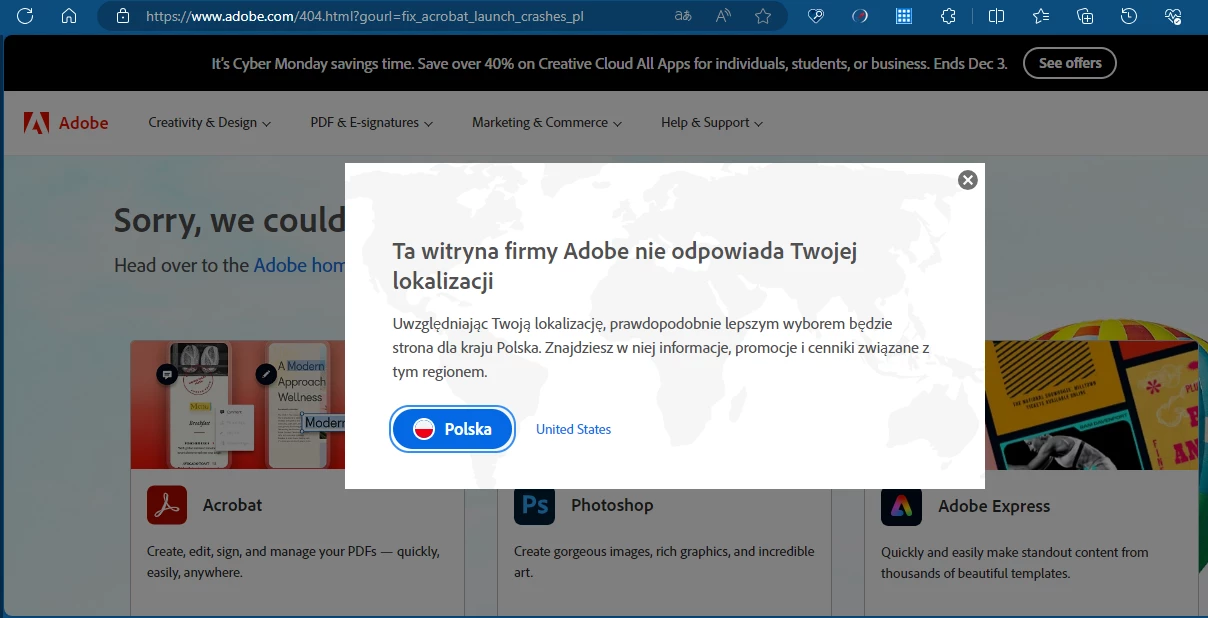Open Collections icon in toolbar
1208x618 pixels.
point(1085,16)
